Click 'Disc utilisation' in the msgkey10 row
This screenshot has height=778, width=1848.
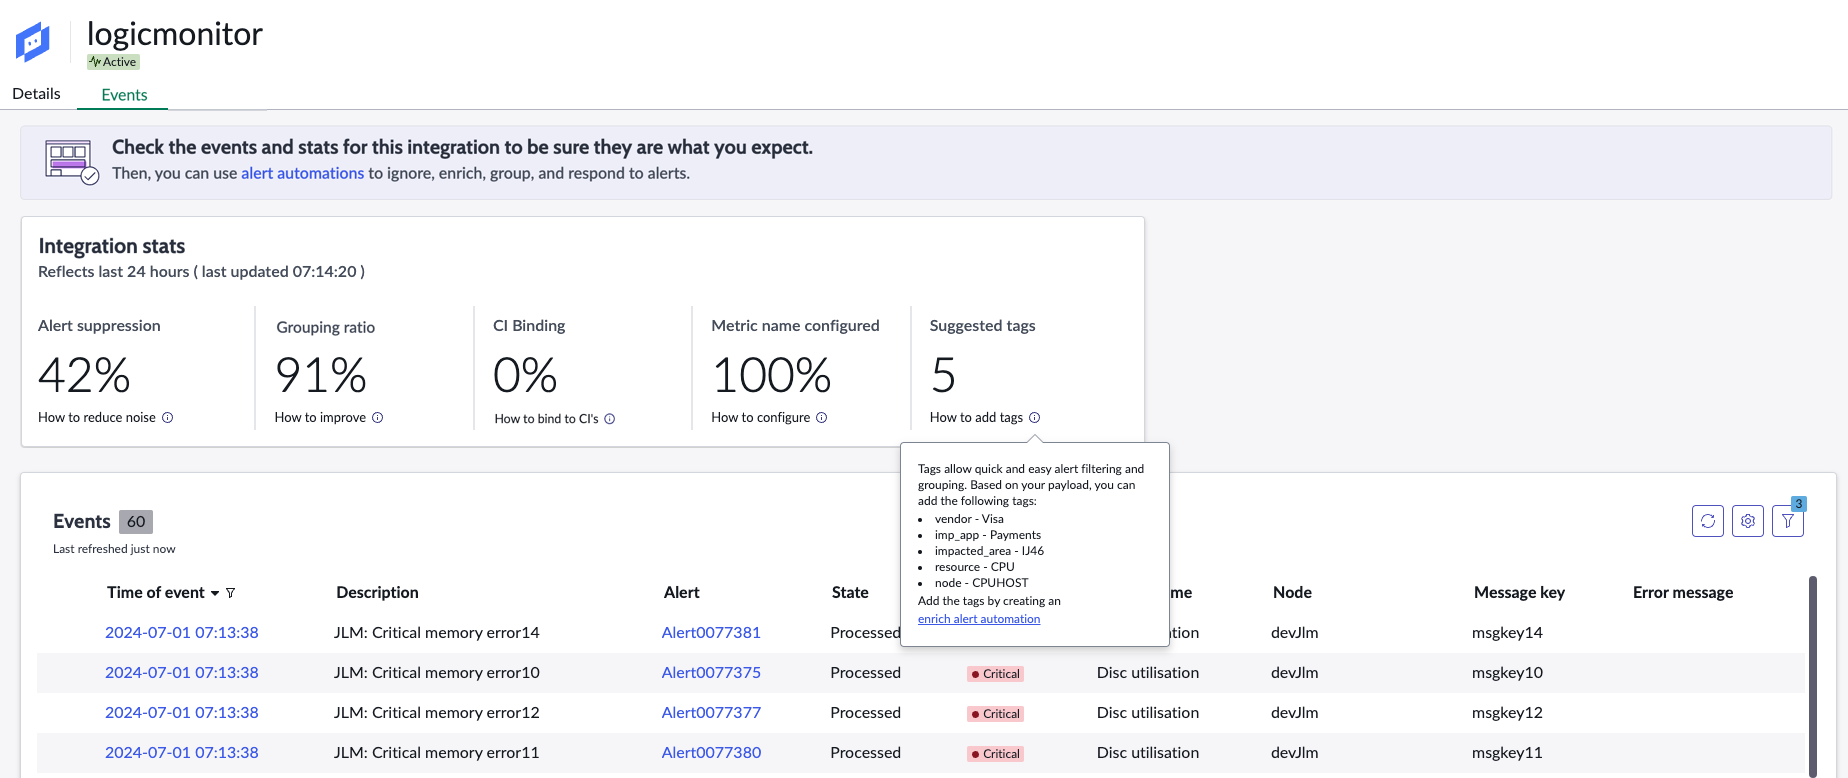pyautogui.click(x=1148, y=673)
